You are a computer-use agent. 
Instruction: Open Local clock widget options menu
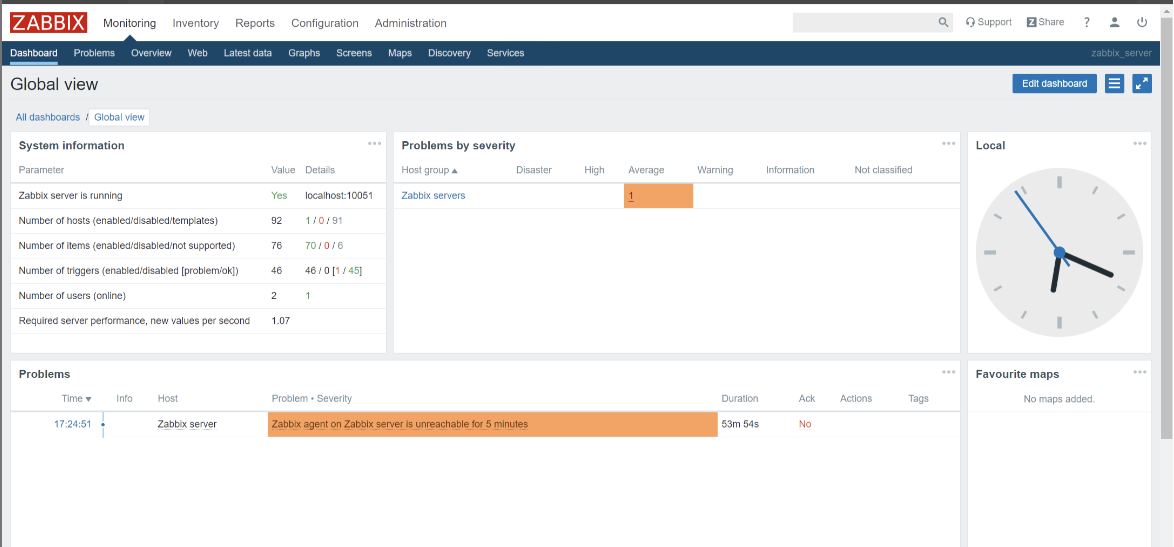(1140, 144)
